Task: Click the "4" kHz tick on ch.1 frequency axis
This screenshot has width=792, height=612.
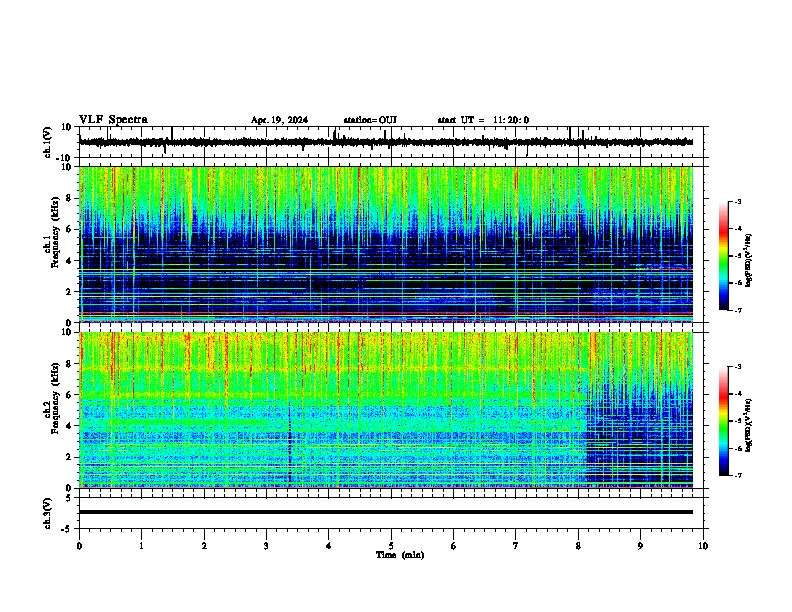Action: (x=70, y=261)
